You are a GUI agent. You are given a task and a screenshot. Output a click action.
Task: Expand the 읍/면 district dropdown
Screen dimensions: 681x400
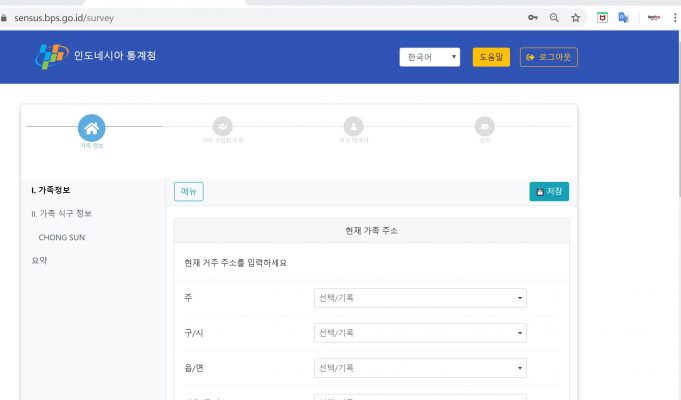click(x=420, y=368)
